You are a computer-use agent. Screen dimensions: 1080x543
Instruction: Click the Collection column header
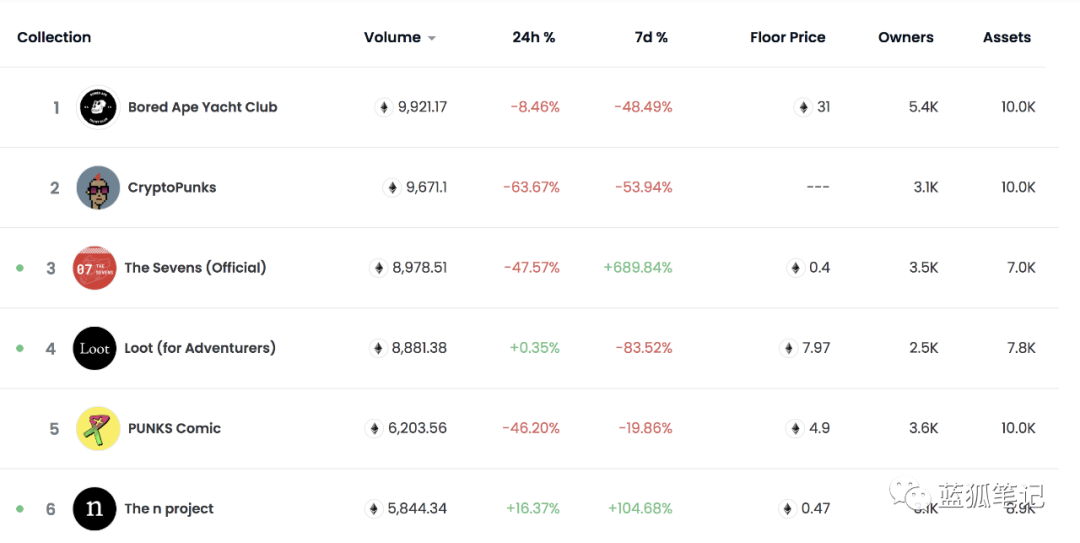pyautogui.click(x=54, y=37)
